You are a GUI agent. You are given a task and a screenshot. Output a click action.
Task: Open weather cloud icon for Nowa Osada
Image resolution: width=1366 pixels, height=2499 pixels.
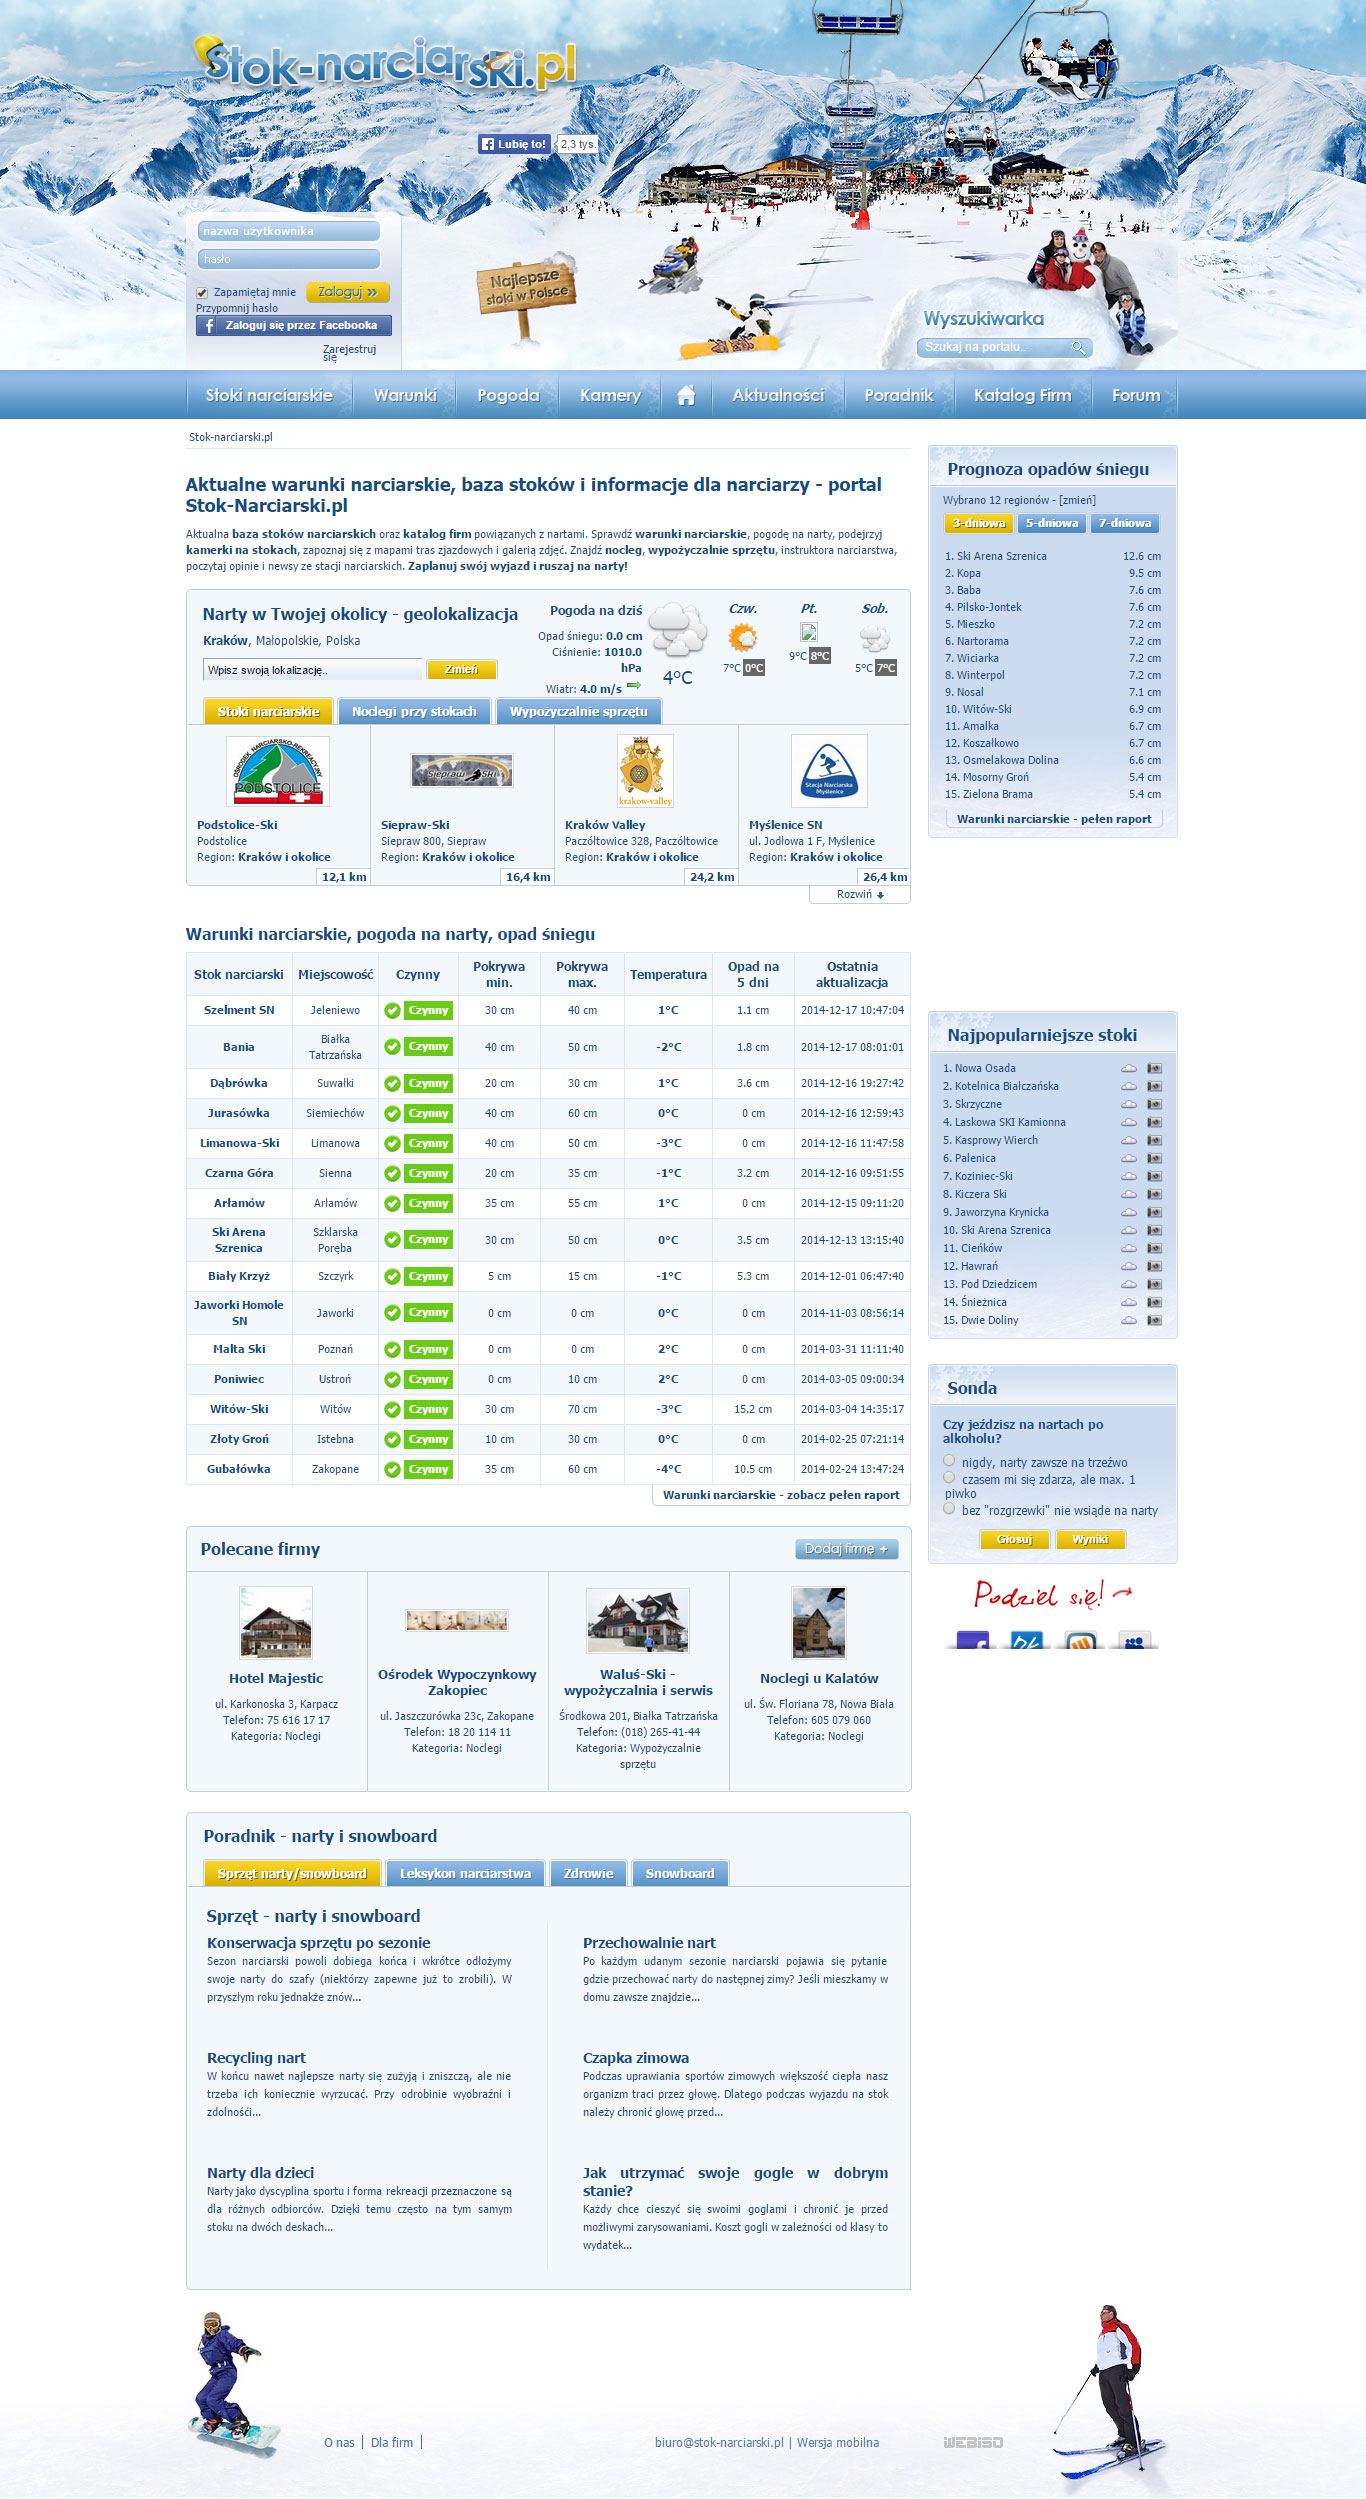[x=1128, y=1068]
